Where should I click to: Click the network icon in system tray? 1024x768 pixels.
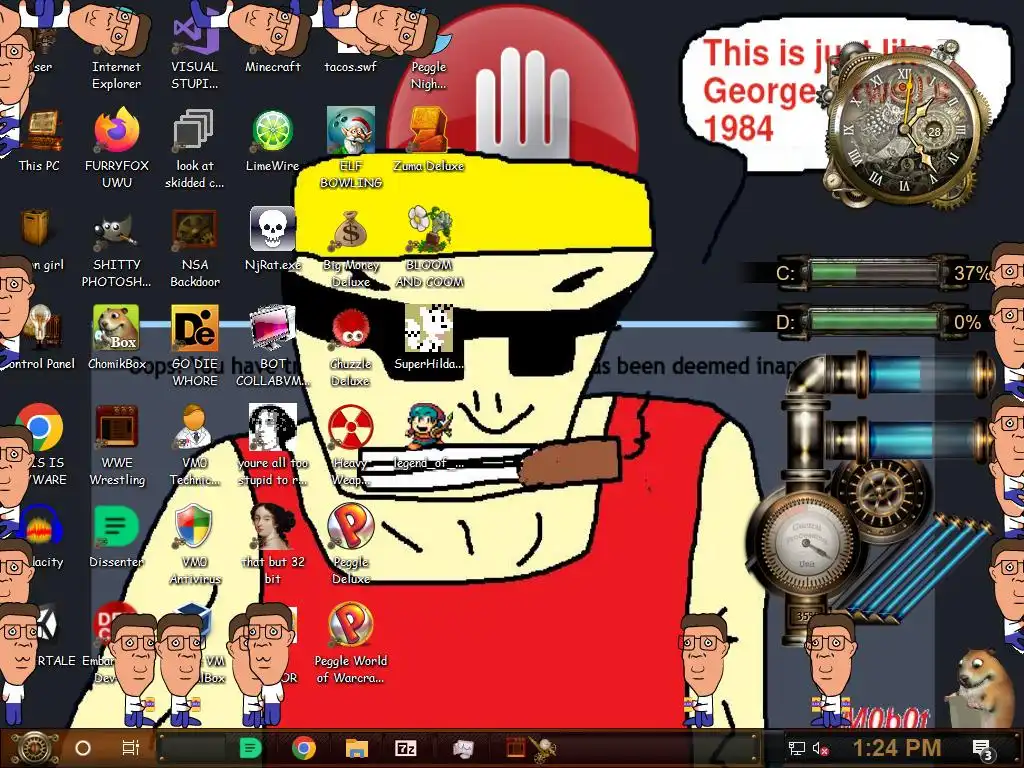pyautogui.click(x=796, y=749)
